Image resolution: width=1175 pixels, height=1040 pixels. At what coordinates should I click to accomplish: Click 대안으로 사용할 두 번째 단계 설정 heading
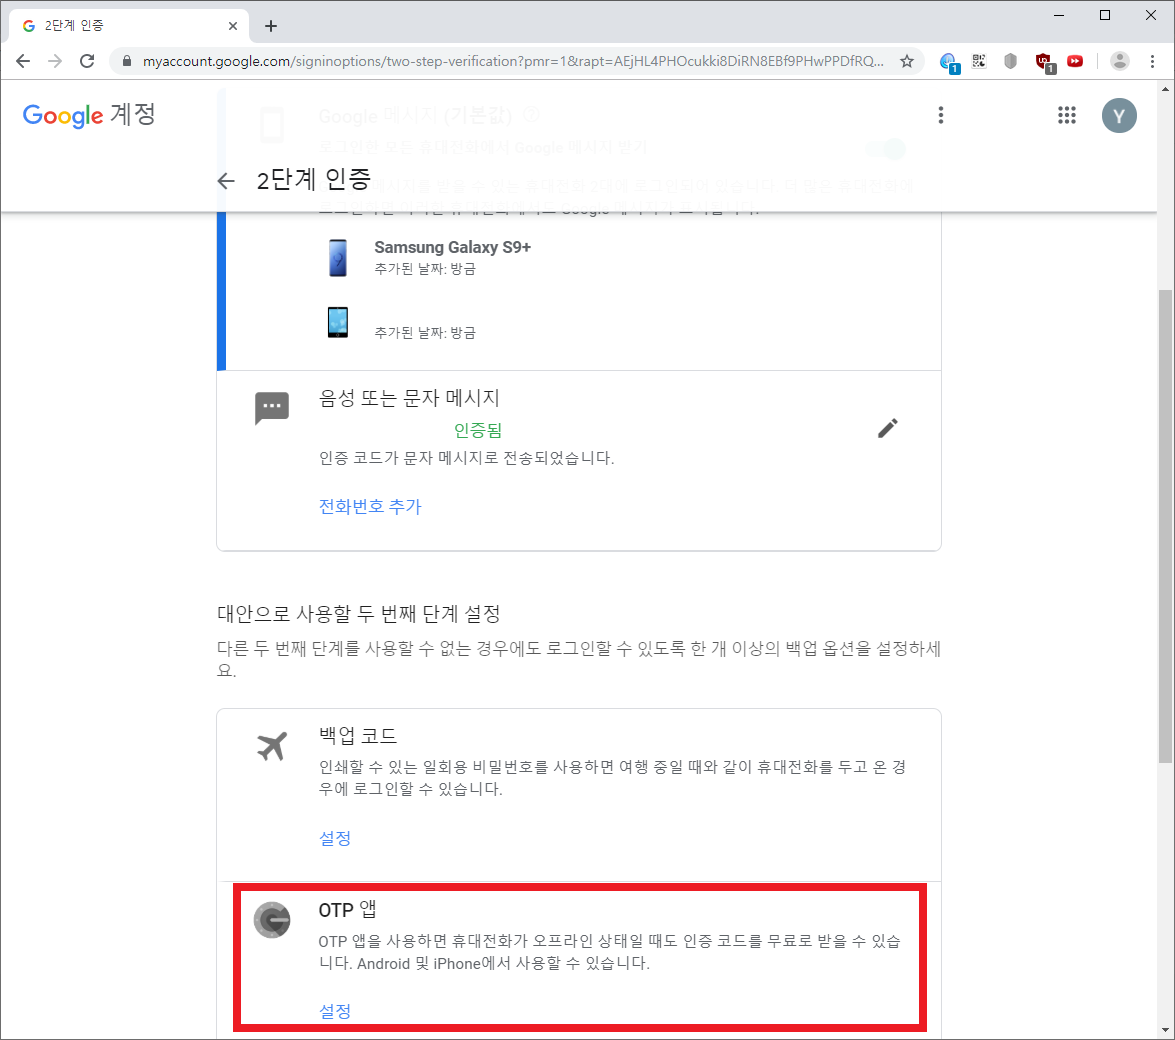click(x=359, y=614)
